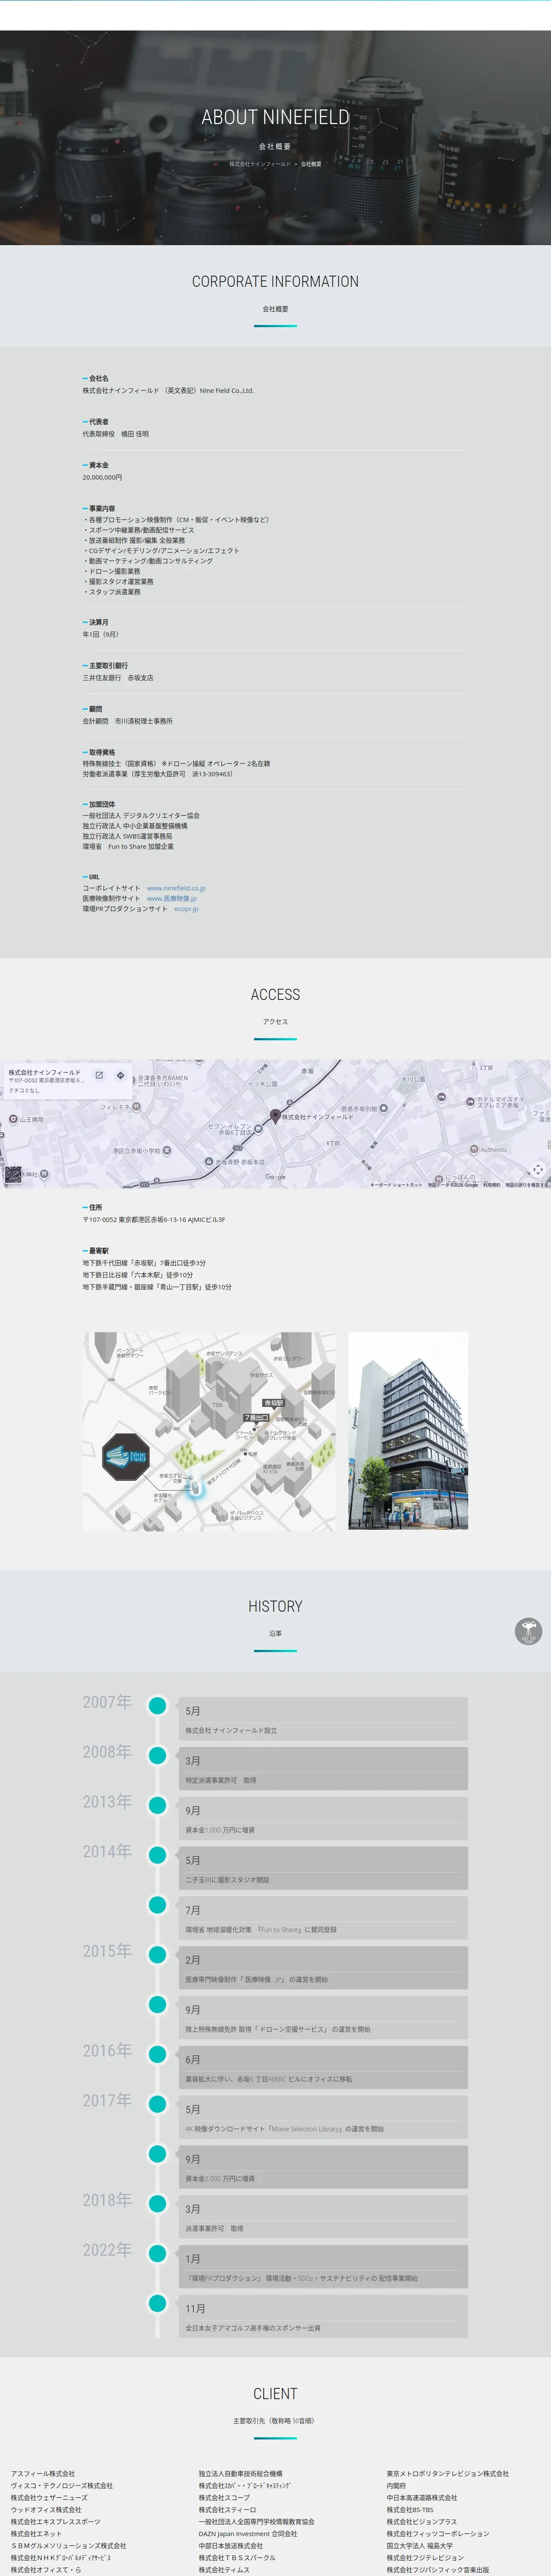Click the ACCESS section heading

click(275, 995)
